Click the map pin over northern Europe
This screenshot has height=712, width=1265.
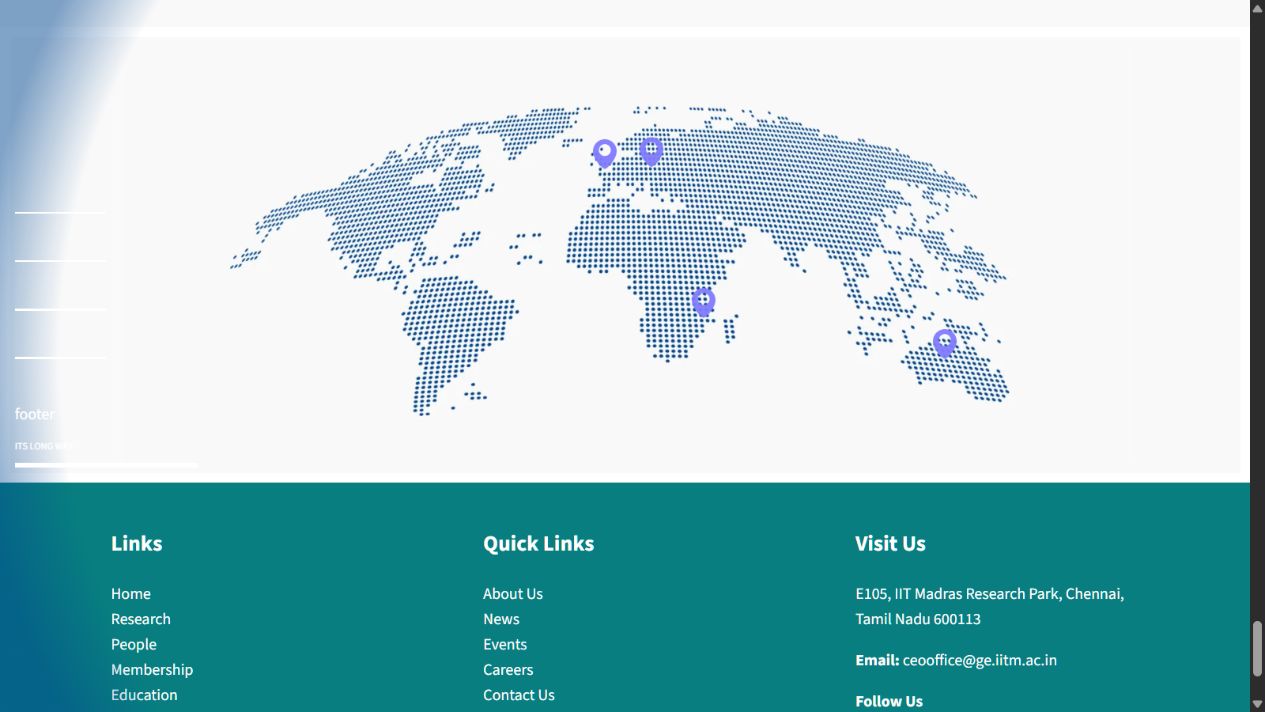point(651,151)
